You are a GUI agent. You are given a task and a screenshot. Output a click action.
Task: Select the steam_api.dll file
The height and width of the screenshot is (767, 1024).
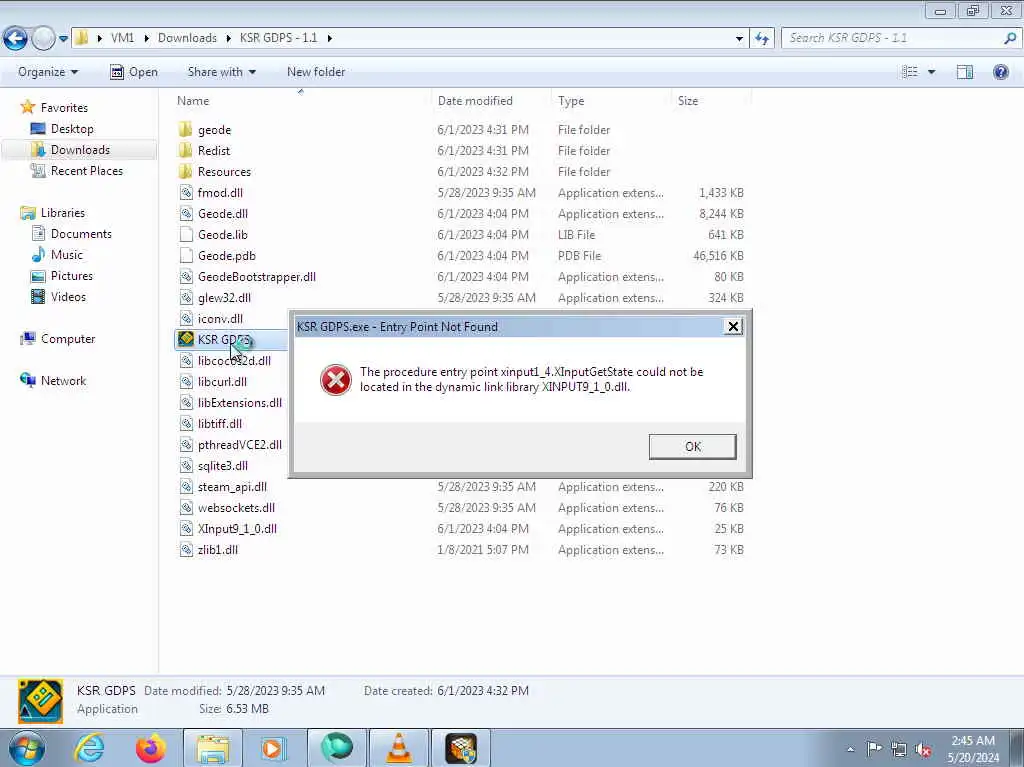point(232,487)
